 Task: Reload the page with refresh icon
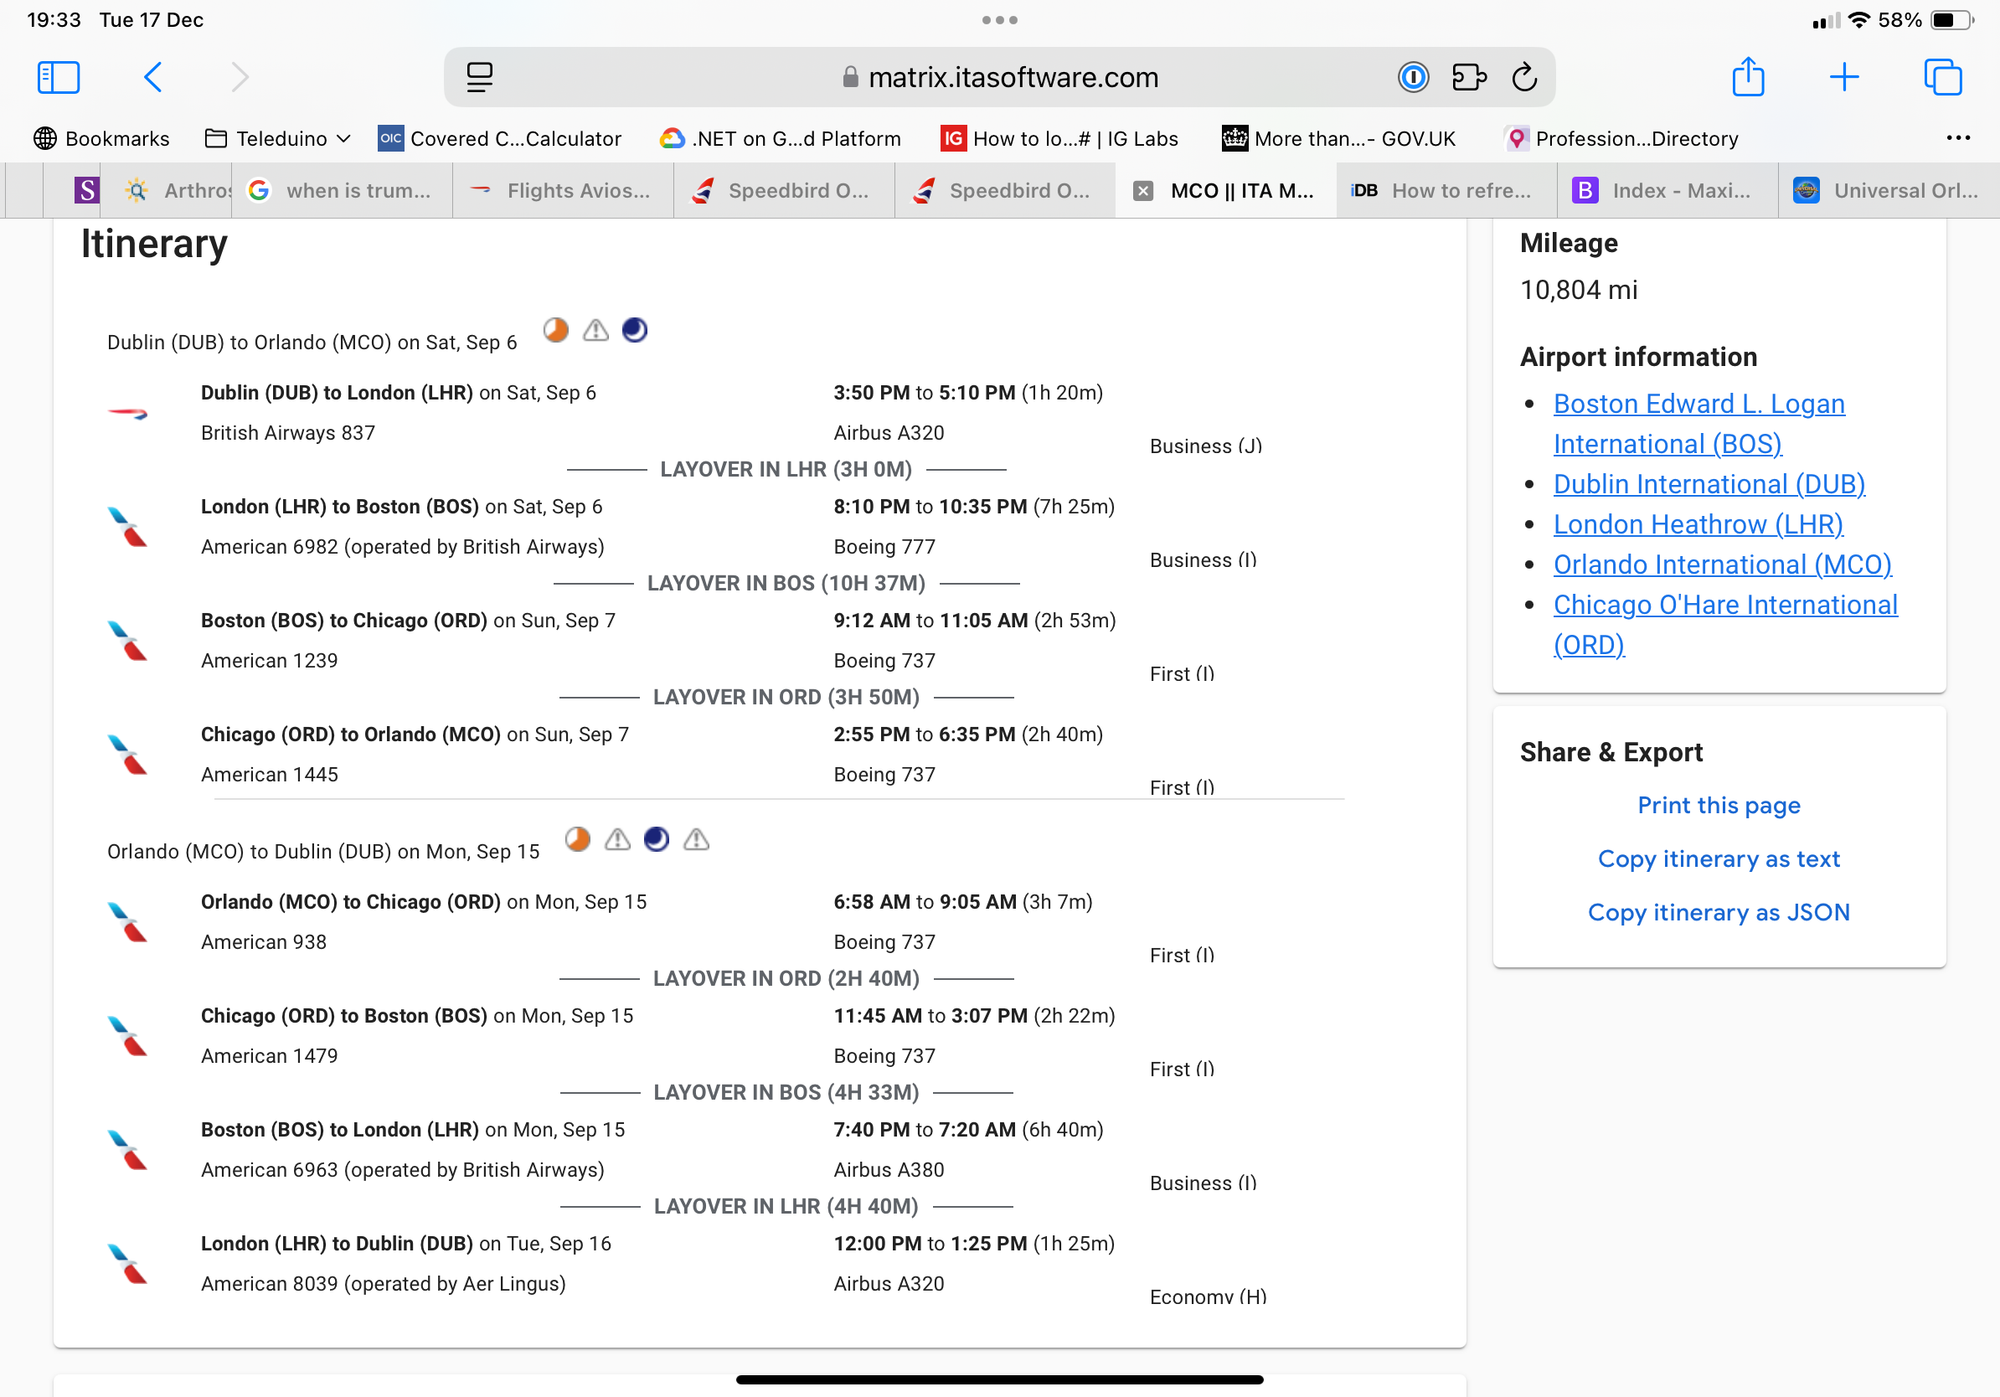point(1524,77)
